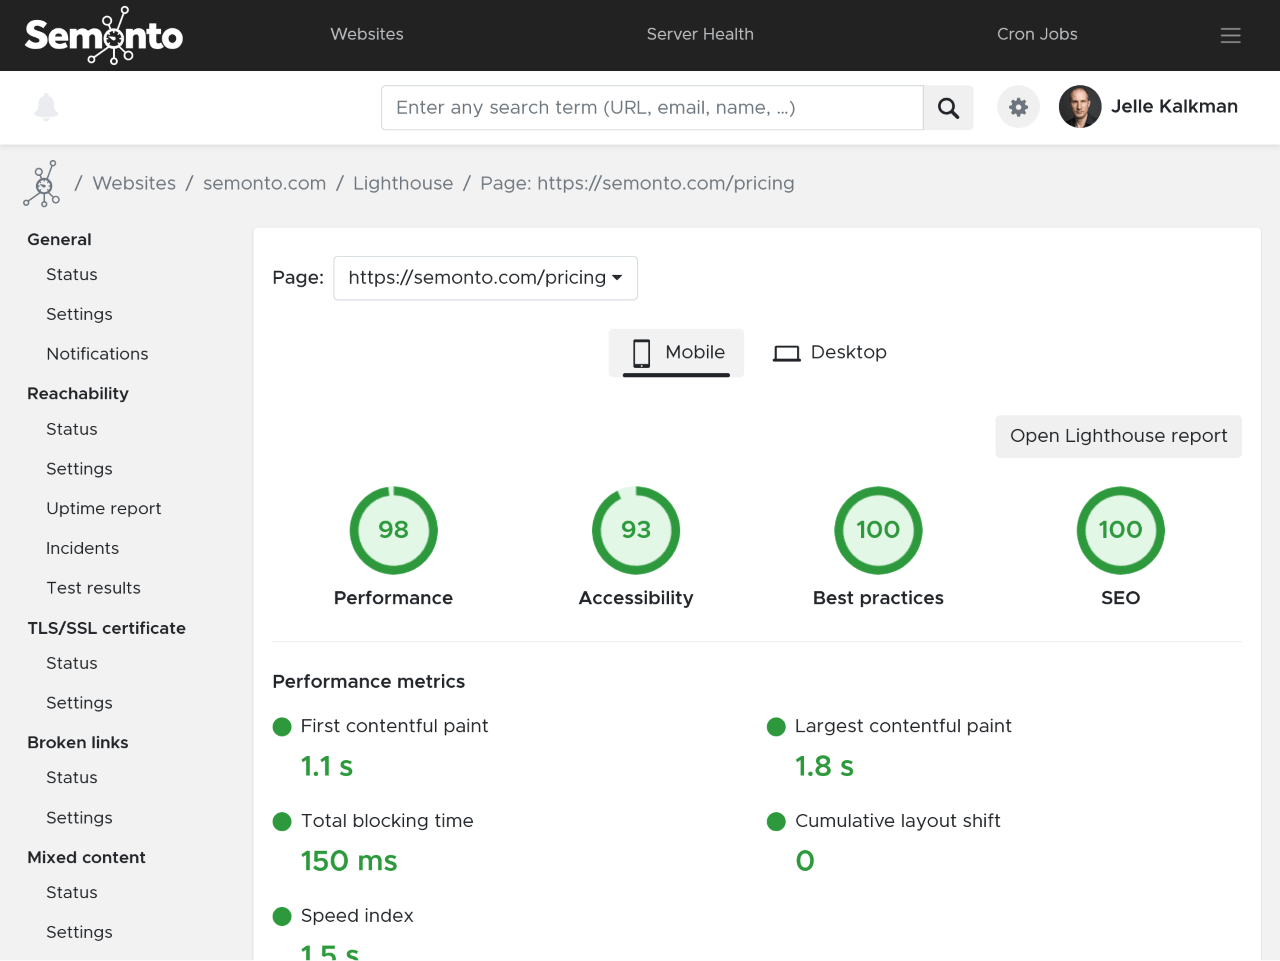Click Jelle Kalkman's profile avatar

pyautogui.click(x=1080, y=107)
